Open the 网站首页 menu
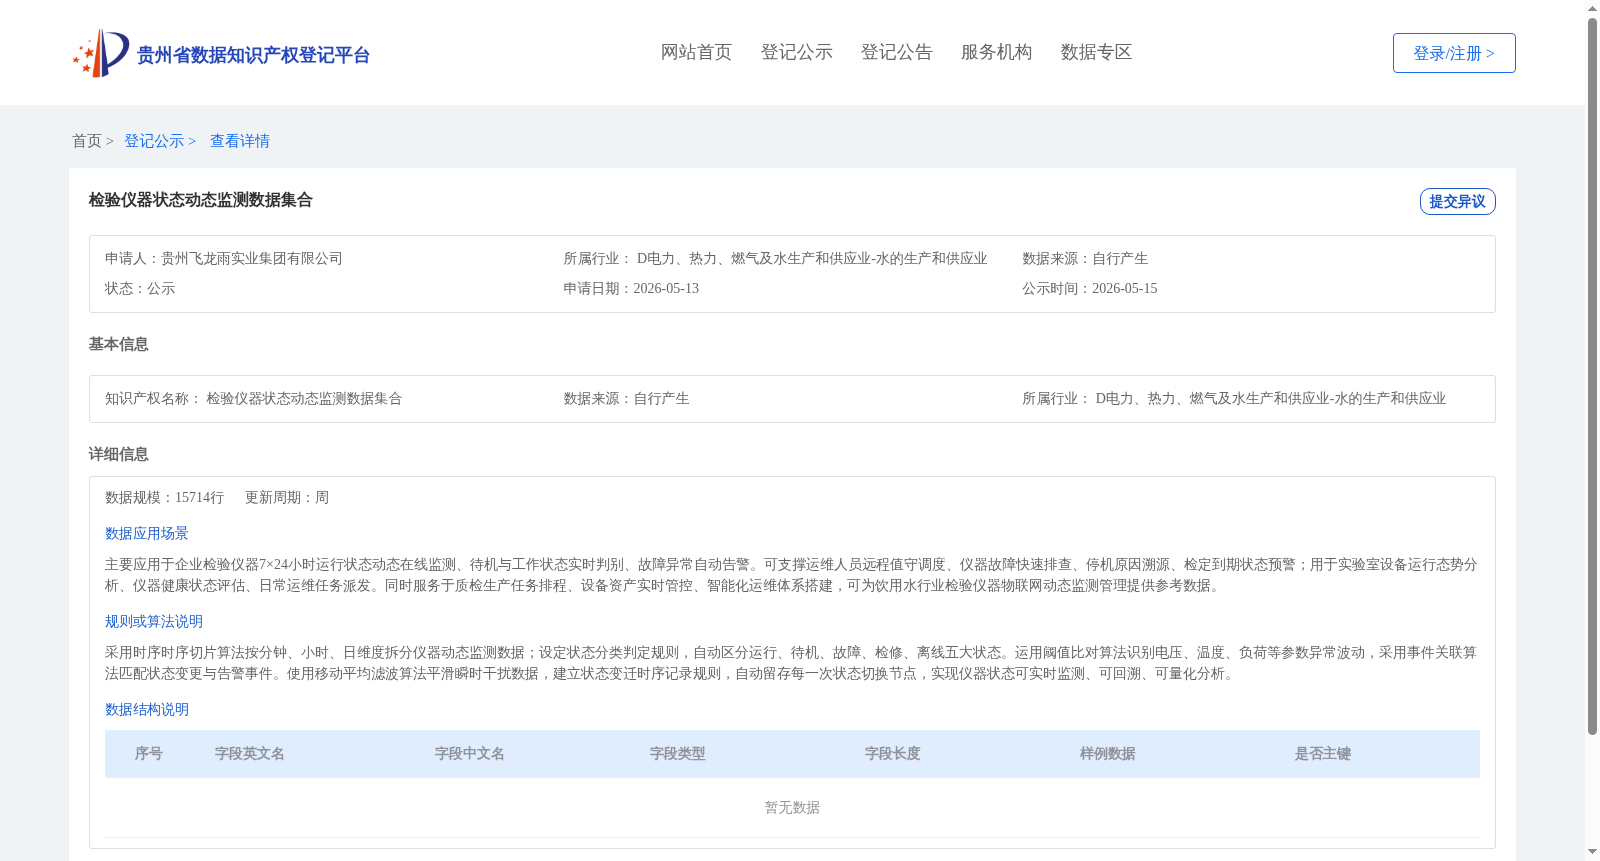The width and height of the screenshot is (1600, 861). click(x=696, y=52)
